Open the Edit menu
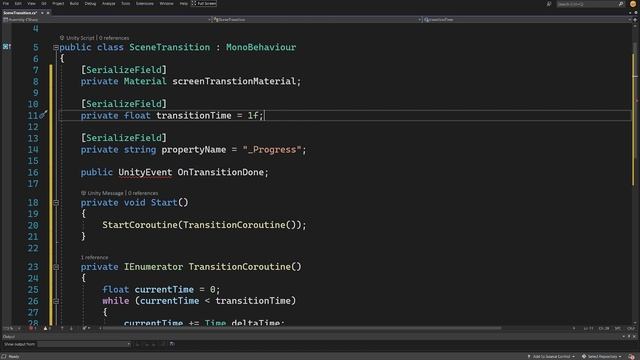640x360 pixels. (x=18, y=3)
